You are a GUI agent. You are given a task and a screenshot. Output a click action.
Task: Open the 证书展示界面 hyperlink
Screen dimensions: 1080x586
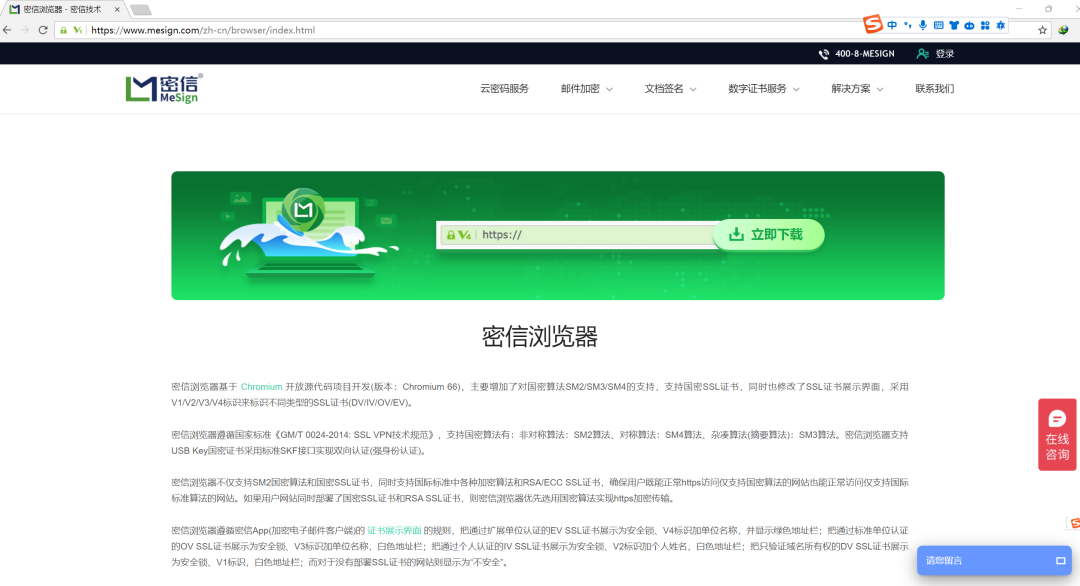tap(394, 531)
